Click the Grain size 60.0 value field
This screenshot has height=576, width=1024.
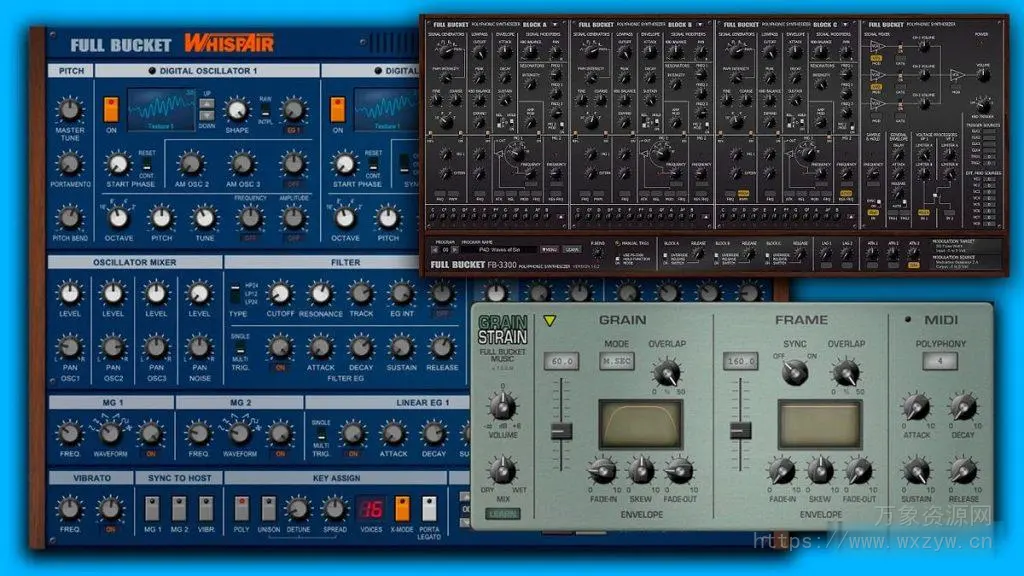pos(561,361)
